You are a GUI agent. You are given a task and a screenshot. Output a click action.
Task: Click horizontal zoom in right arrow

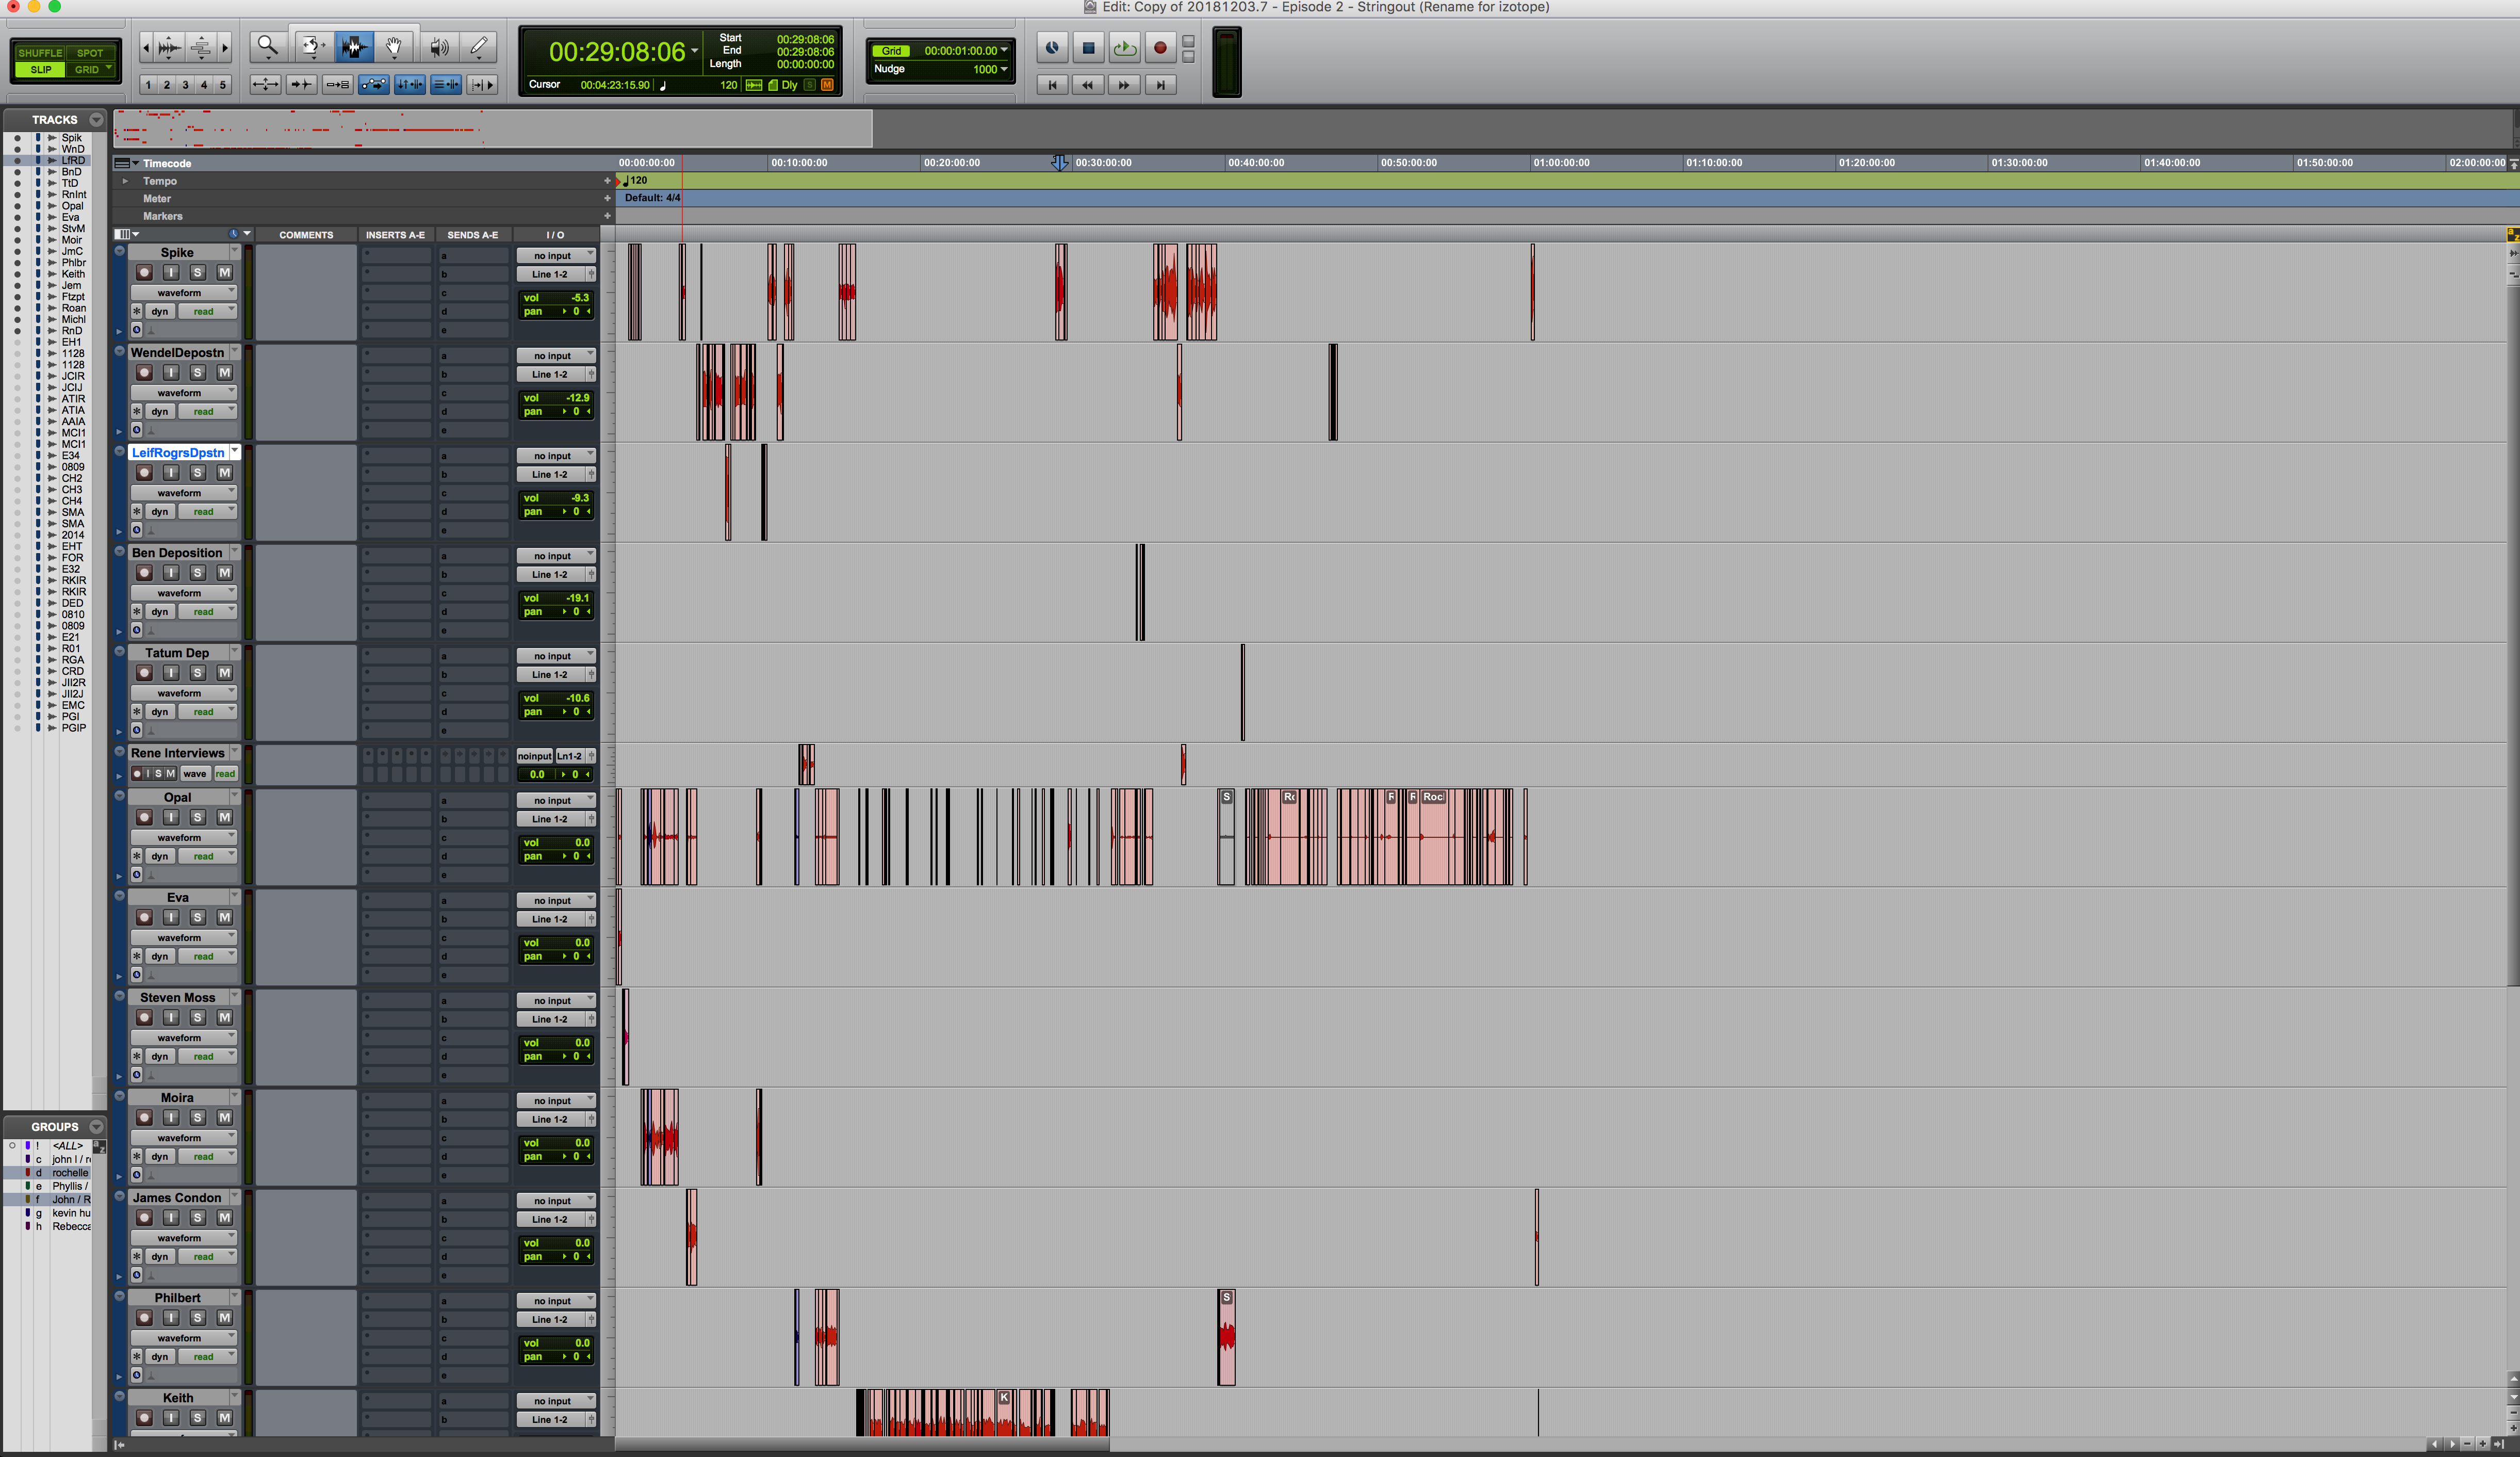[x=224, y=47]
